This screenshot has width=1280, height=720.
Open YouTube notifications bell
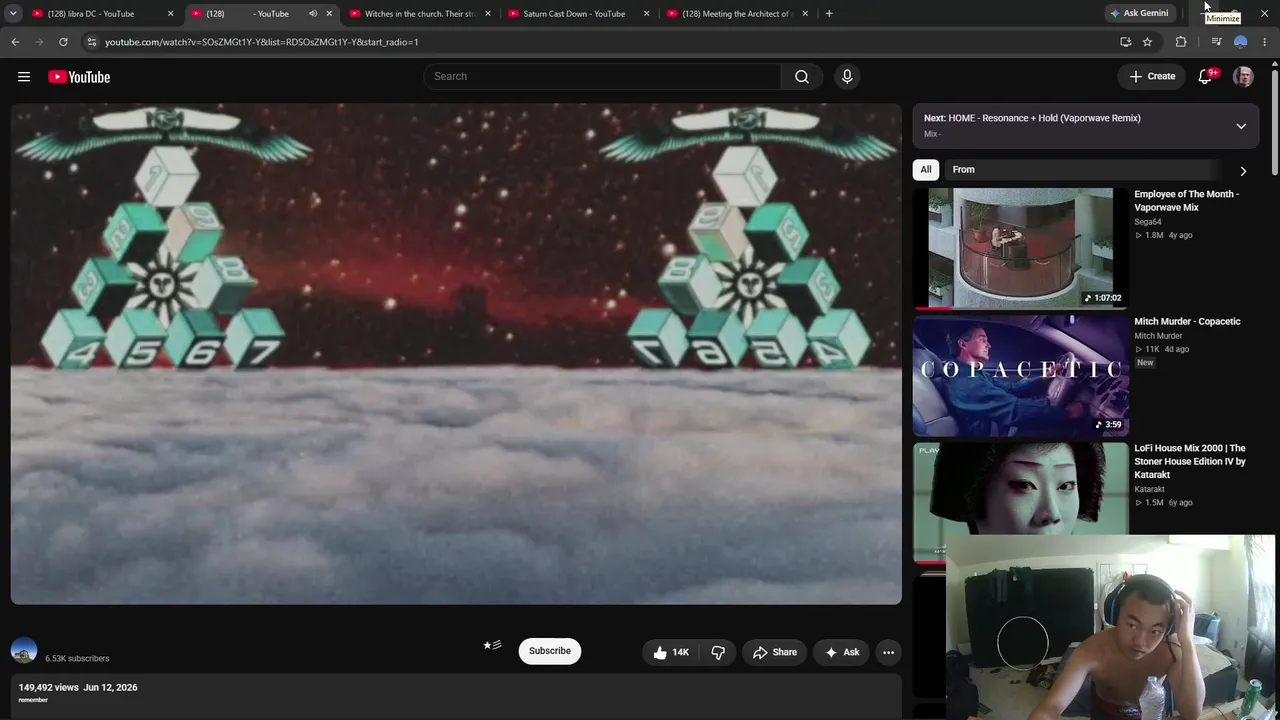pos(1206,77)
